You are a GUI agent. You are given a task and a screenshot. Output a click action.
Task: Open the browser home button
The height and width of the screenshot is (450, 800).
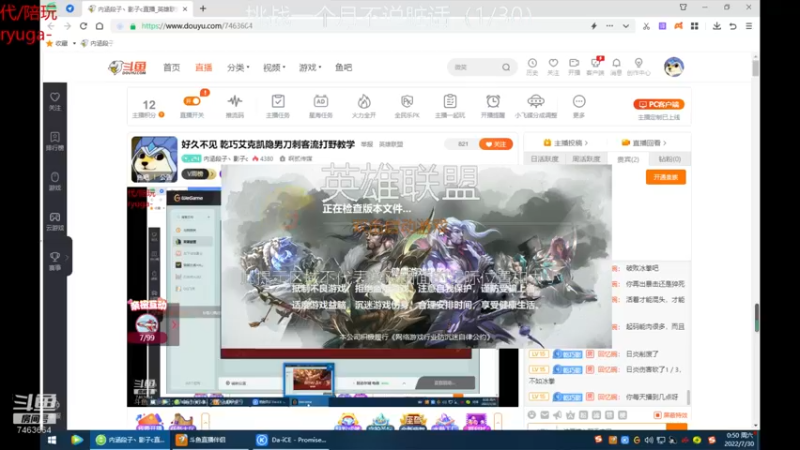[99, 26]
